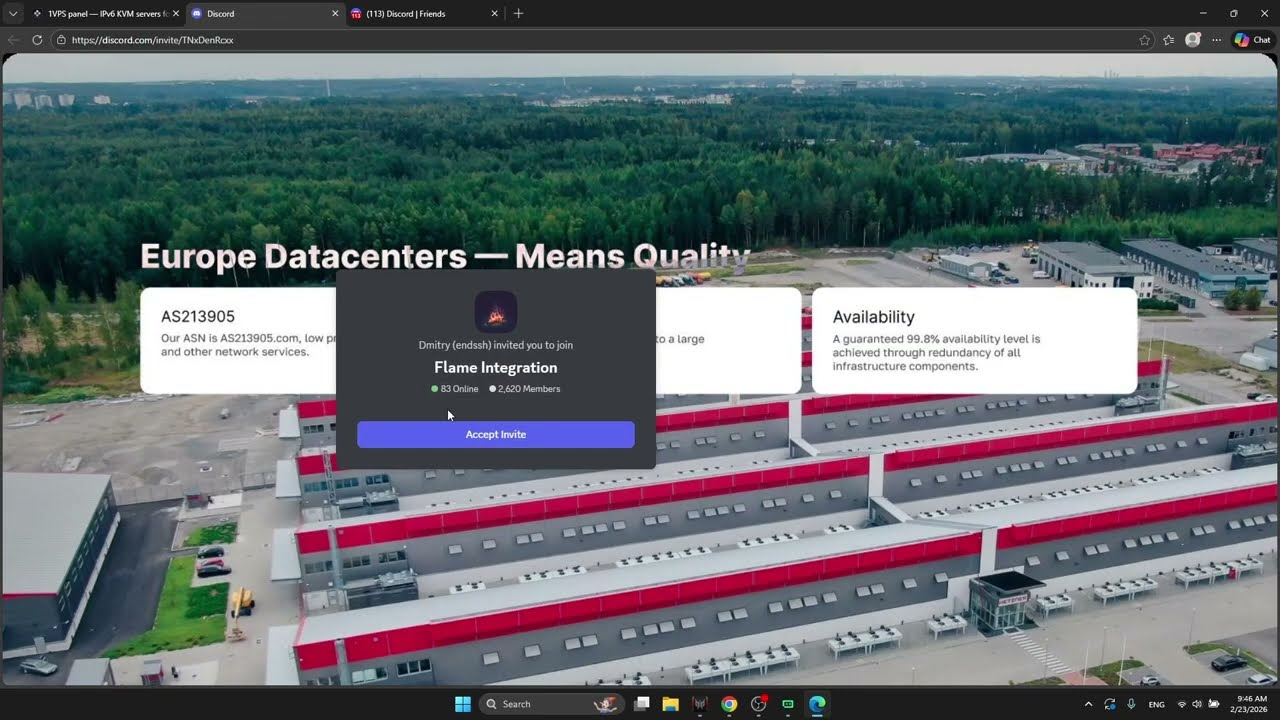Image resolution: width=1280 pixels, height=720 pixels.
Task: Open Task View on the taskbar
Action: (x=642, y=704)
